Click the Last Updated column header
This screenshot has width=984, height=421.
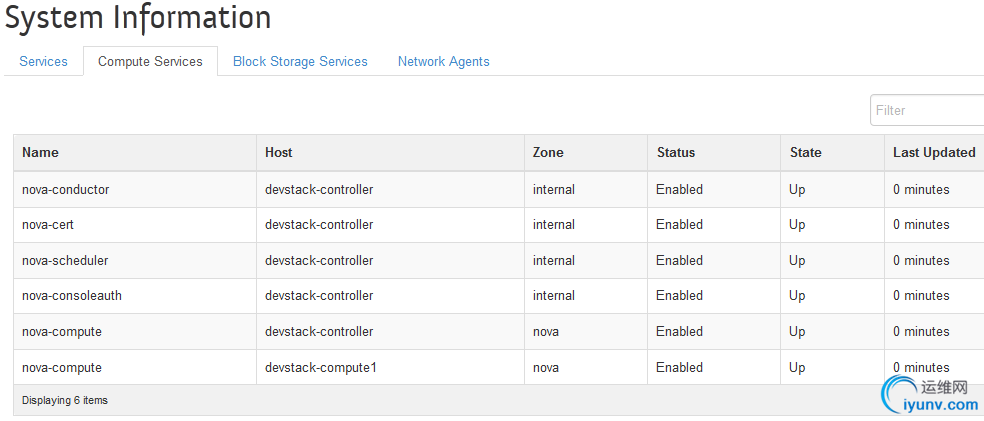coord(934,152)
